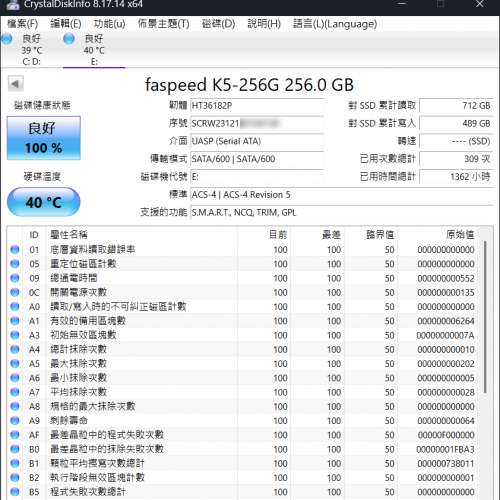Click the CrystalDiskInfo app icon in title bar
Screen dimensions: 500x500
[13, 5]
